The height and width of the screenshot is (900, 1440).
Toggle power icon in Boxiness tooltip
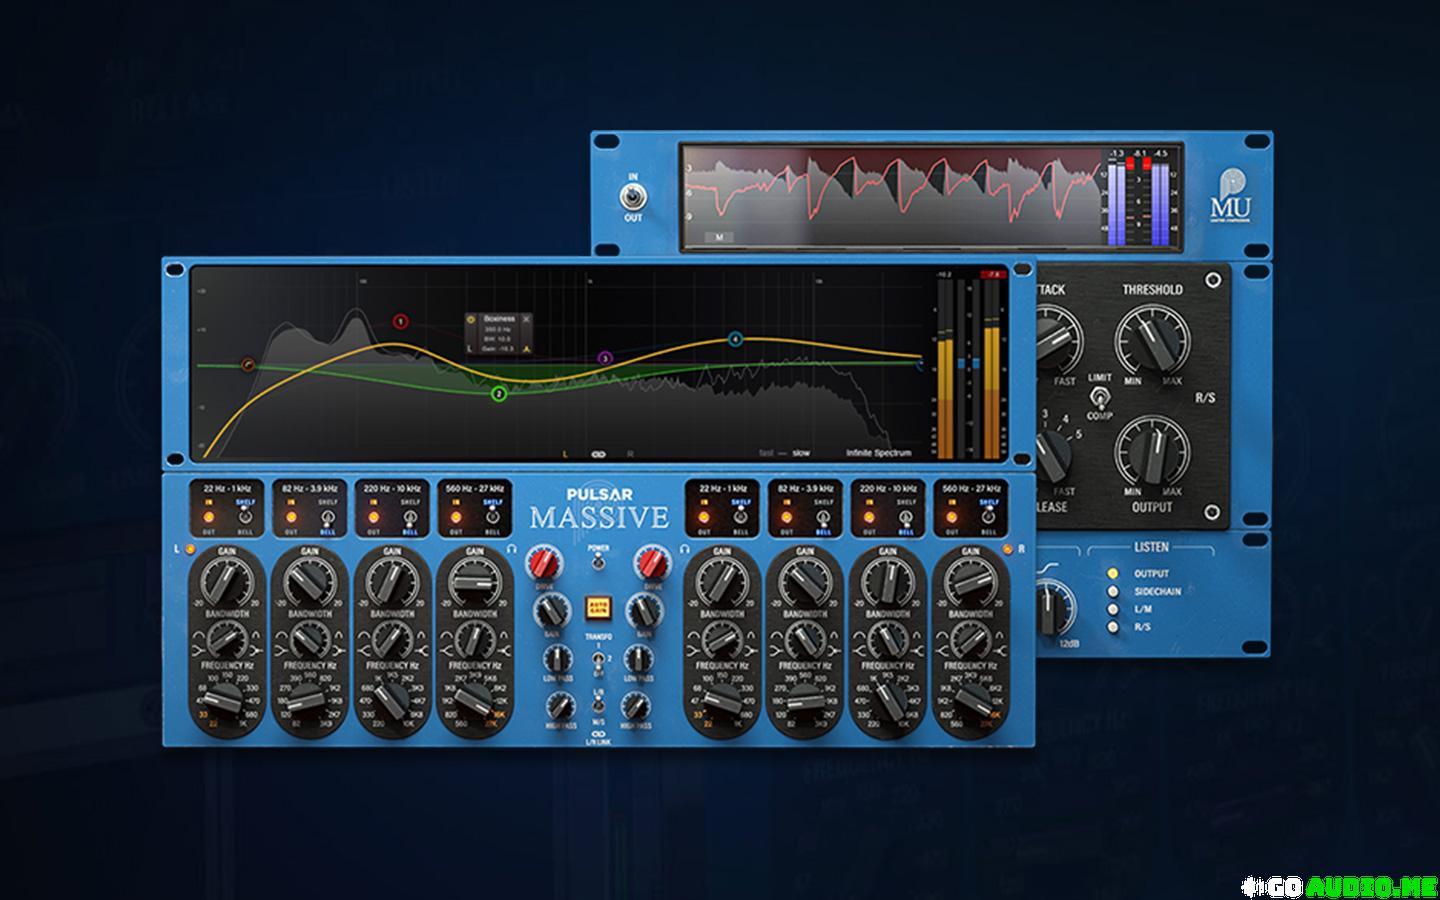(x=472, y=319)
